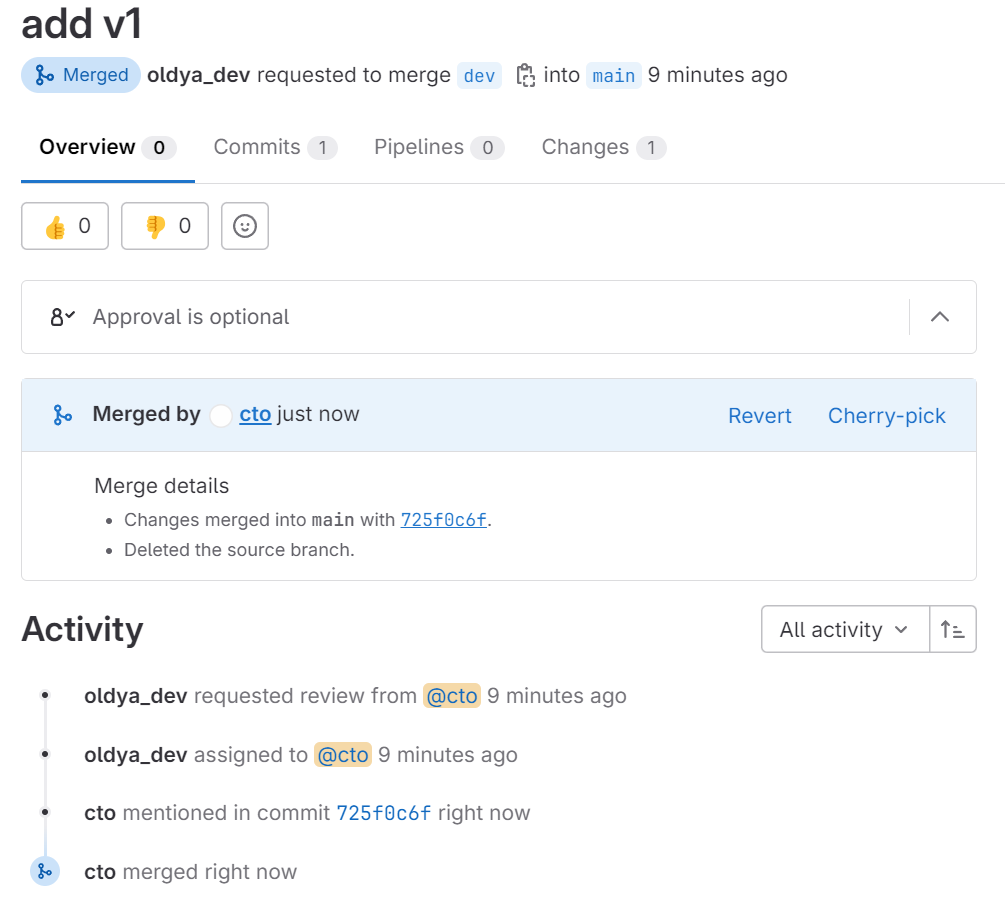This screenshot has height=911, width=1005.
Task: Copy the dev branch name icon
Action: coord(526,76)
